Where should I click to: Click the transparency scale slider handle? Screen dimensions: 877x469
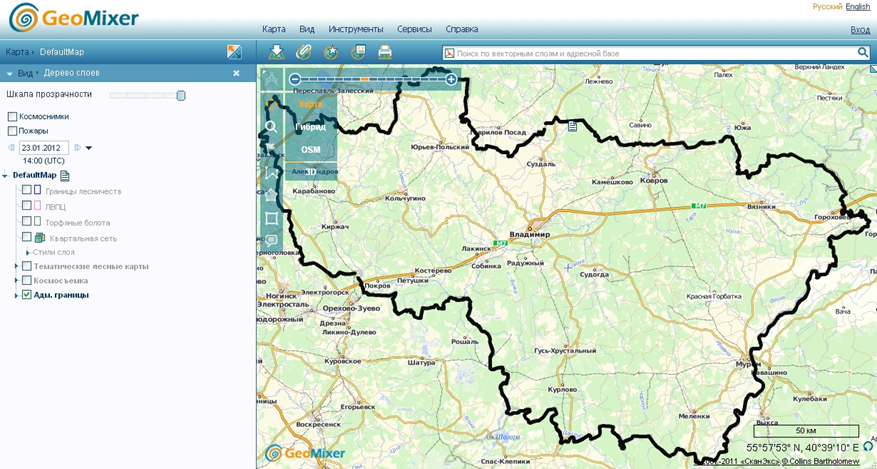tap(181, 95)
